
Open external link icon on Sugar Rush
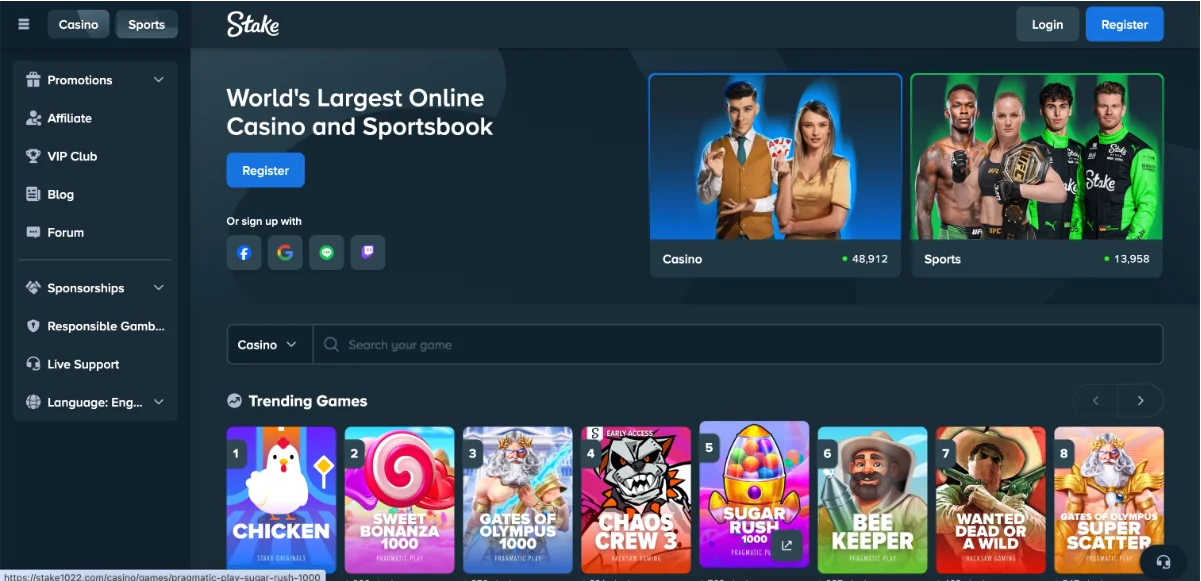[x=786, y=545]
